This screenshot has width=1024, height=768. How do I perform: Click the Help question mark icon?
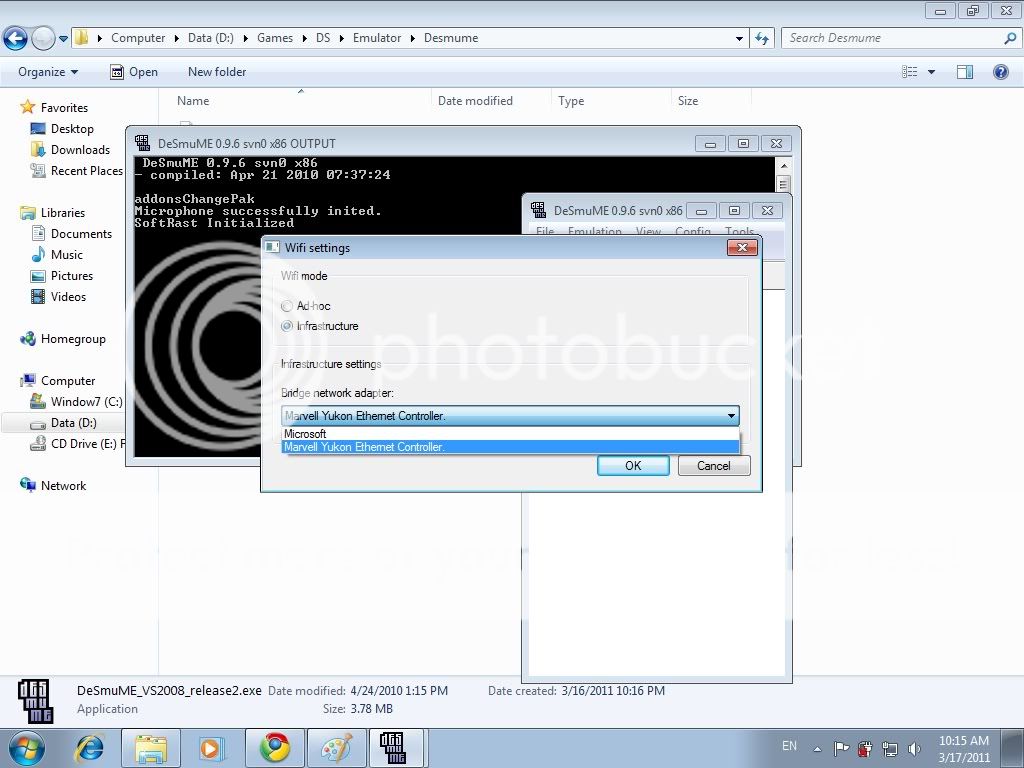tap(1000, 72)
